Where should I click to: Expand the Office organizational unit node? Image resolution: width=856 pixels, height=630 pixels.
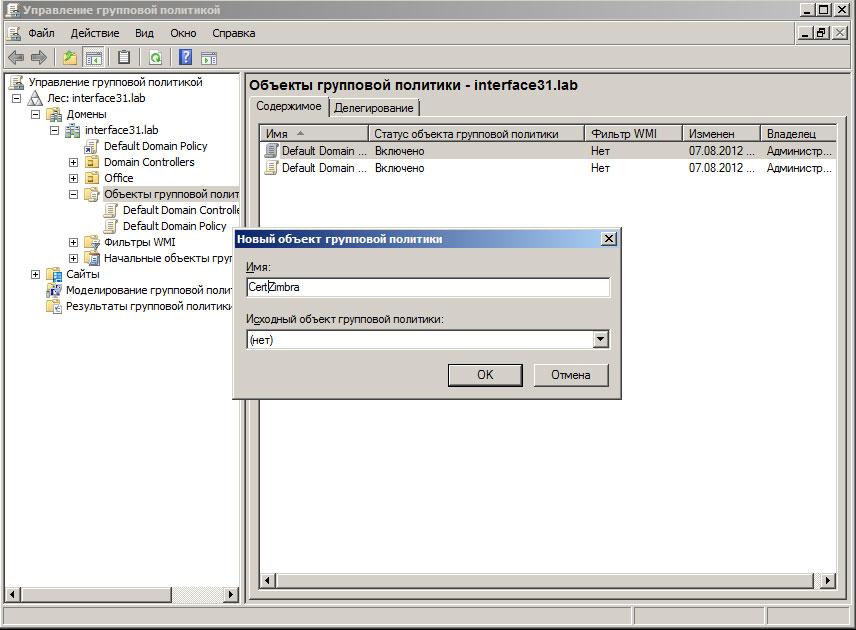73,178
